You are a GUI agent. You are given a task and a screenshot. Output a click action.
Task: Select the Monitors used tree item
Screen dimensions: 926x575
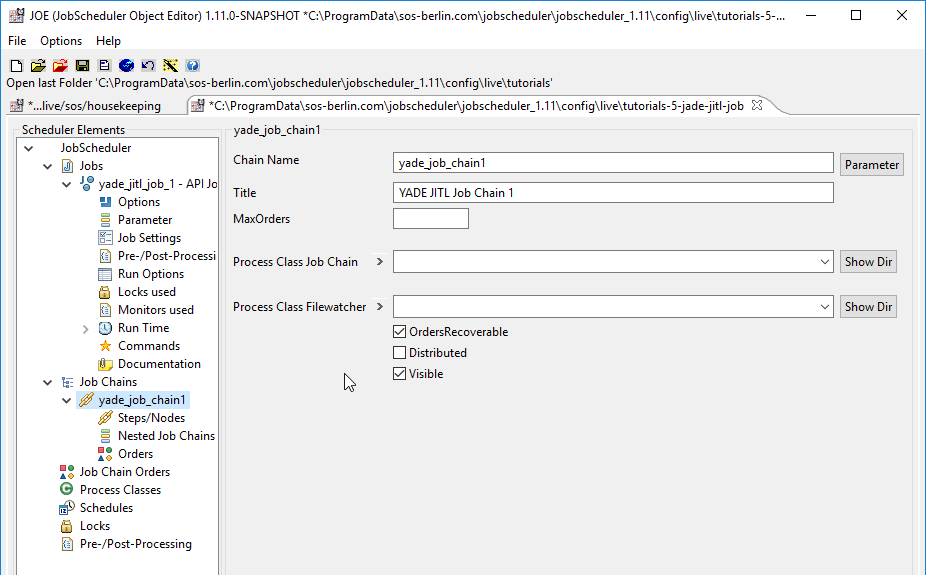click(x=156, y=310)
